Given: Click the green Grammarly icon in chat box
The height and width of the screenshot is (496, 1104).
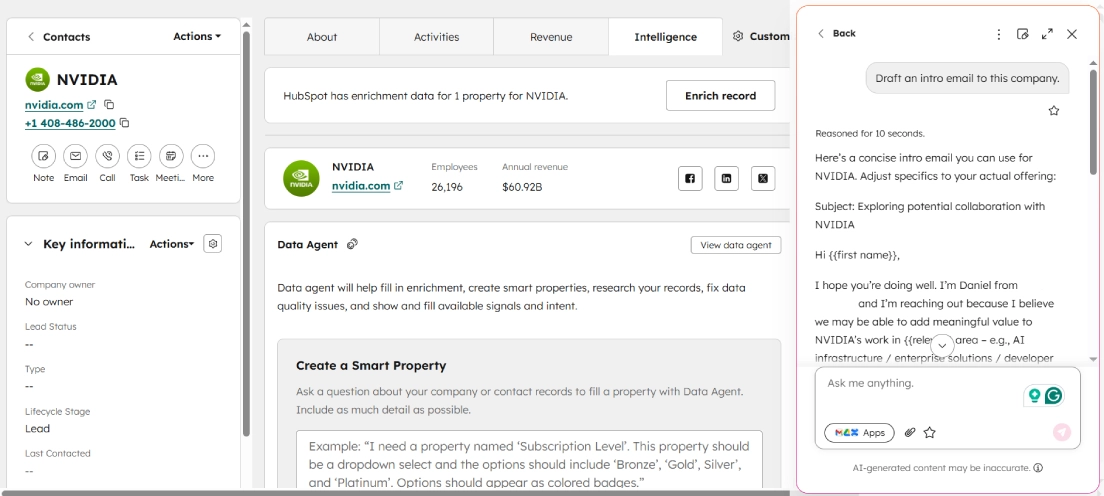Looking at the screenshot, I should point(1053,396).
